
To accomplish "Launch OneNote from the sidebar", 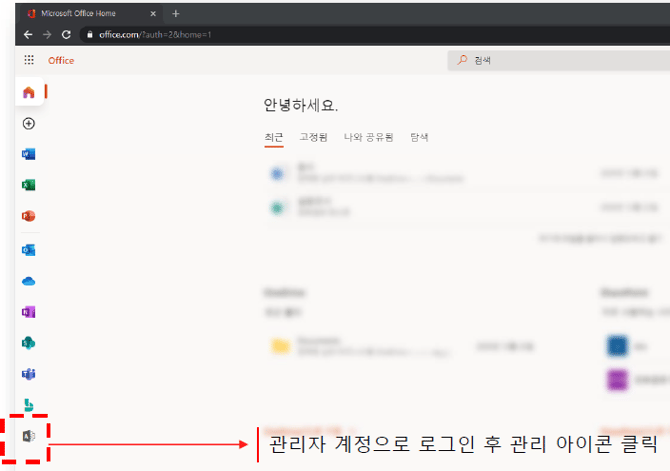I will 29,312.
